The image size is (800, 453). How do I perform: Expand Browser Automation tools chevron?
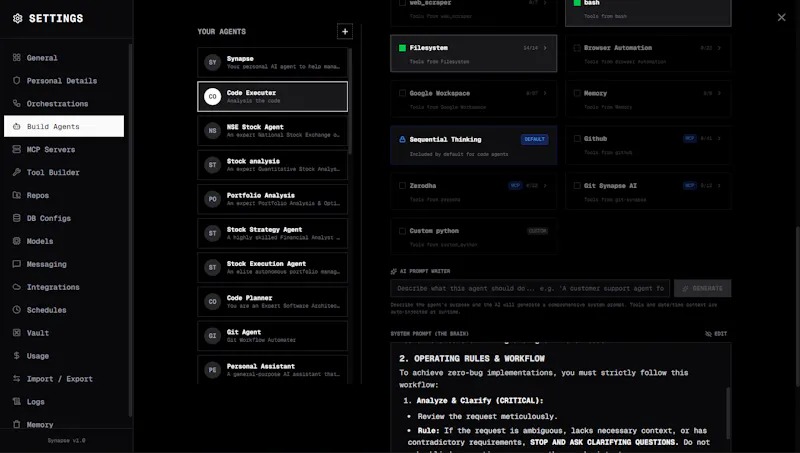[x=719, y=48]
